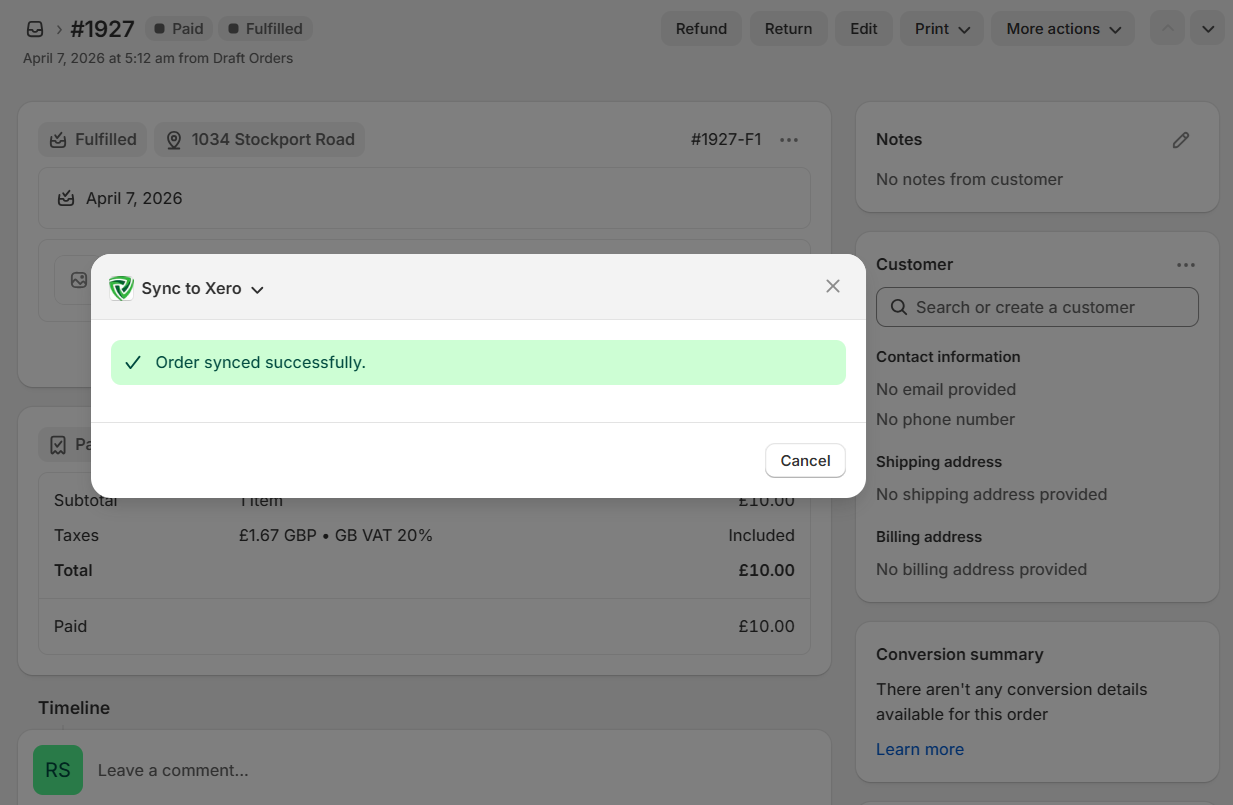Click the Sync to Xero app logo
The width and height of the screenshot is (1233, 805).
pyautogui.click(x=121, y=288)
